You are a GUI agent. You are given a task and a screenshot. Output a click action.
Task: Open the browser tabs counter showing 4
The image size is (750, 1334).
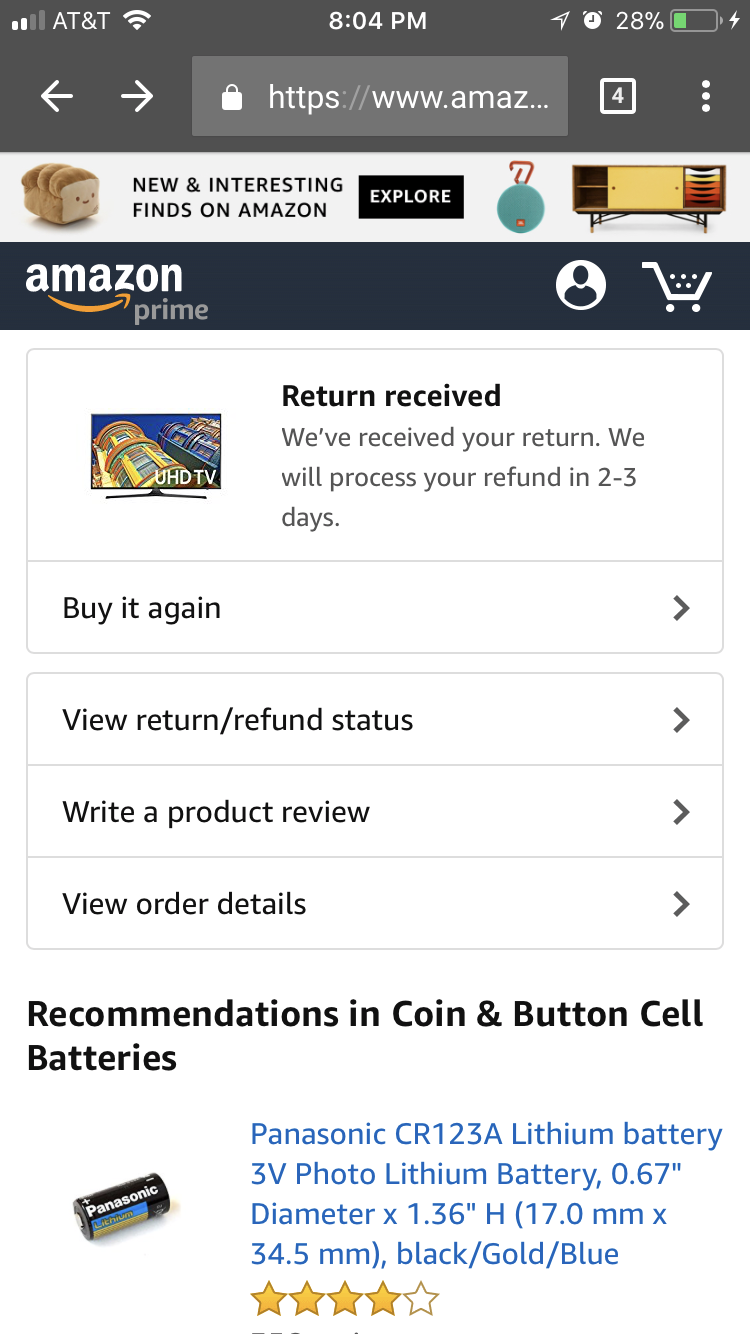[618, 97]
